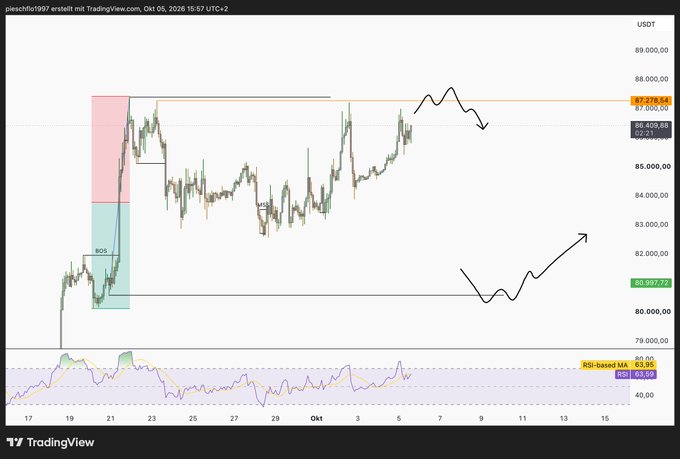The height and width of the screenshot is (459, 680).
Task: Click date 13 on the time axis
Action: pyautogui.click(x=564, y=419)
